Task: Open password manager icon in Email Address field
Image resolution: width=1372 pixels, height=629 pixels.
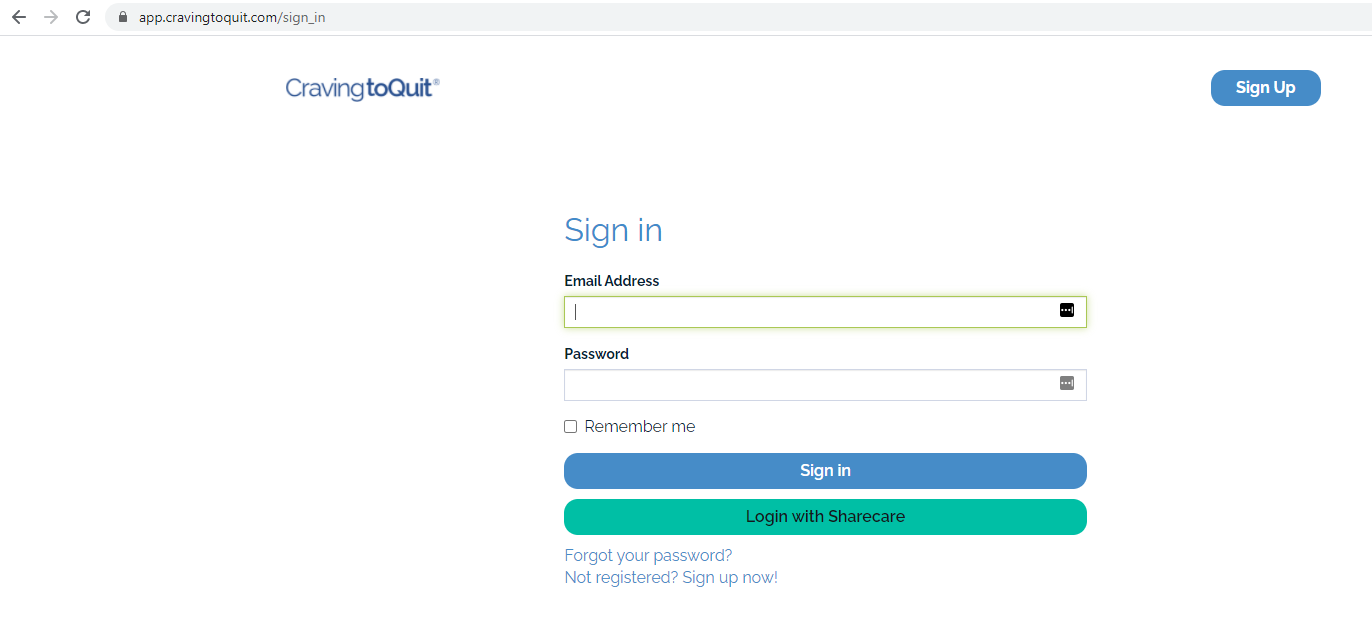Action: (1066, 310)
